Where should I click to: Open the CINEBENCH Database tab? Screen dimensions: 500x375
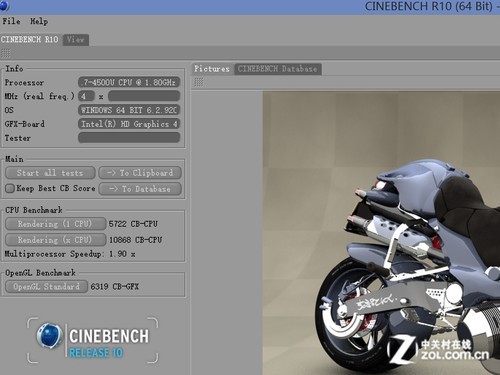click(x=278, y=69)
